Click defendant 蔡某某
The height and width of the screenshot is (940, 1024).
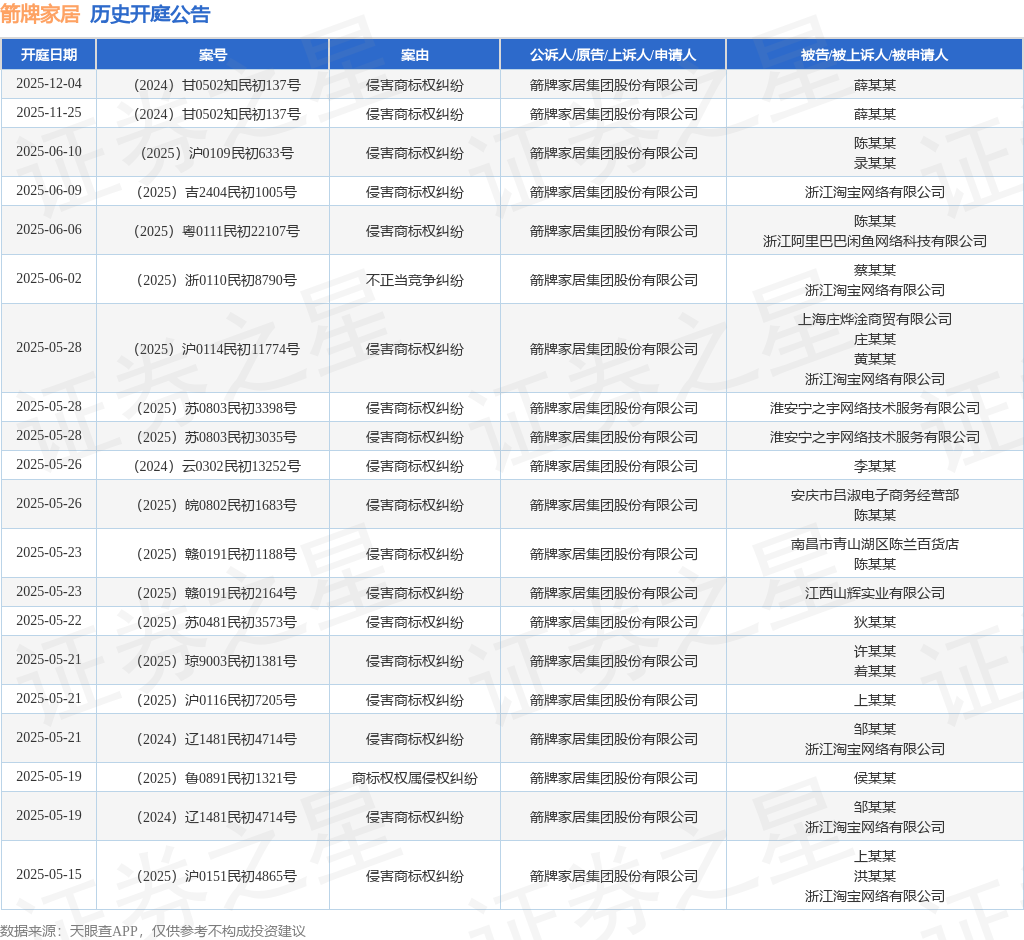click(874, 270)
